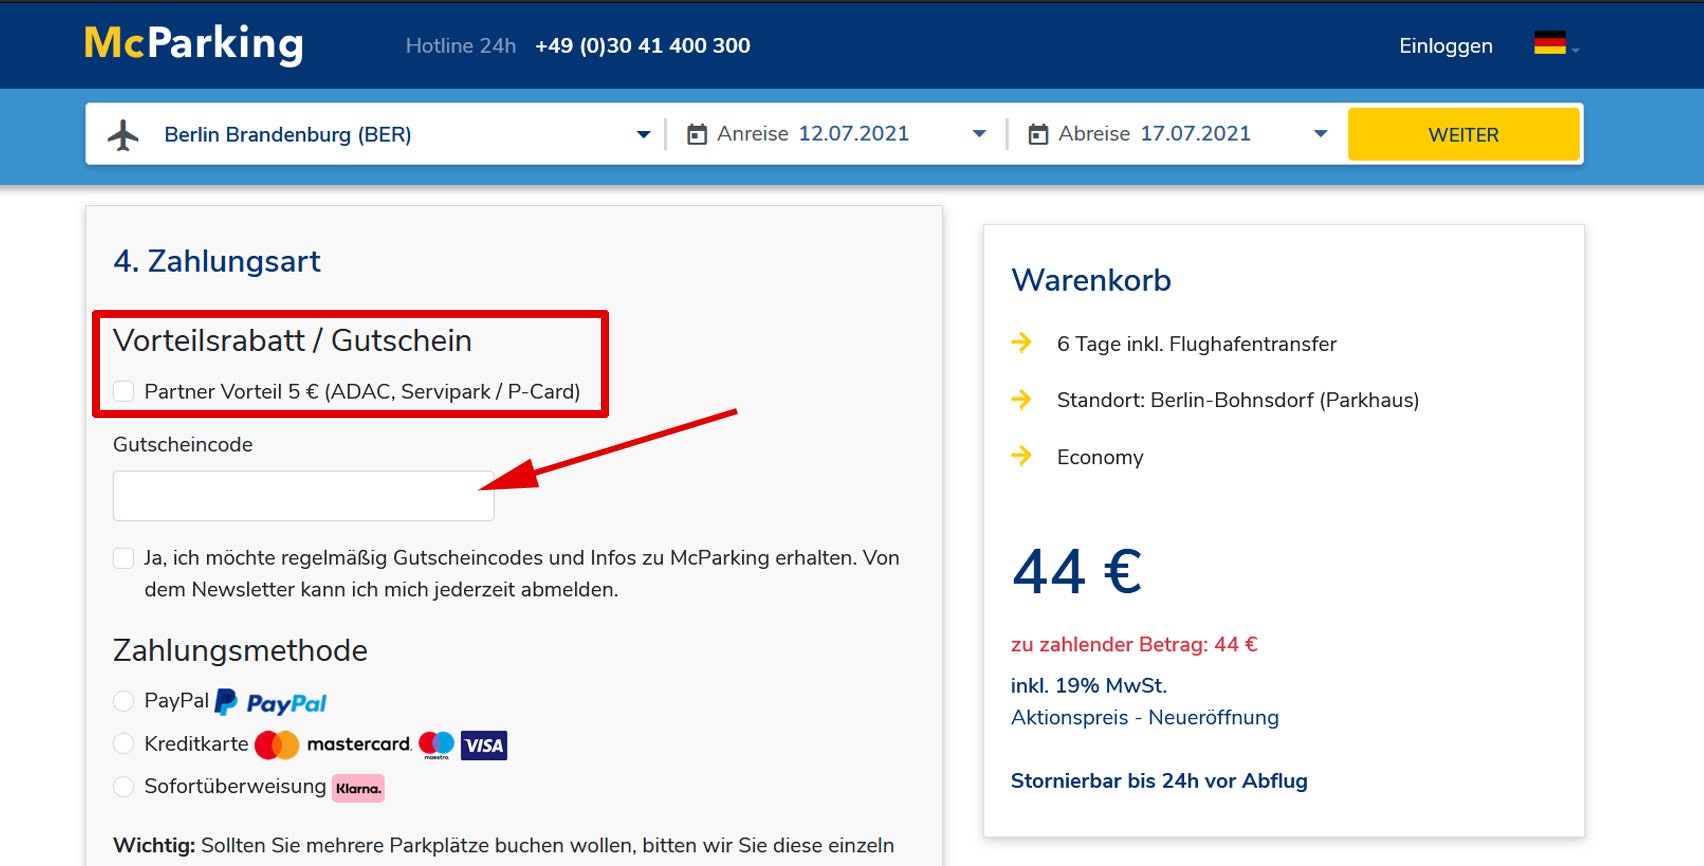Click the 'Gutscheincode' label

tap(183, 445)
